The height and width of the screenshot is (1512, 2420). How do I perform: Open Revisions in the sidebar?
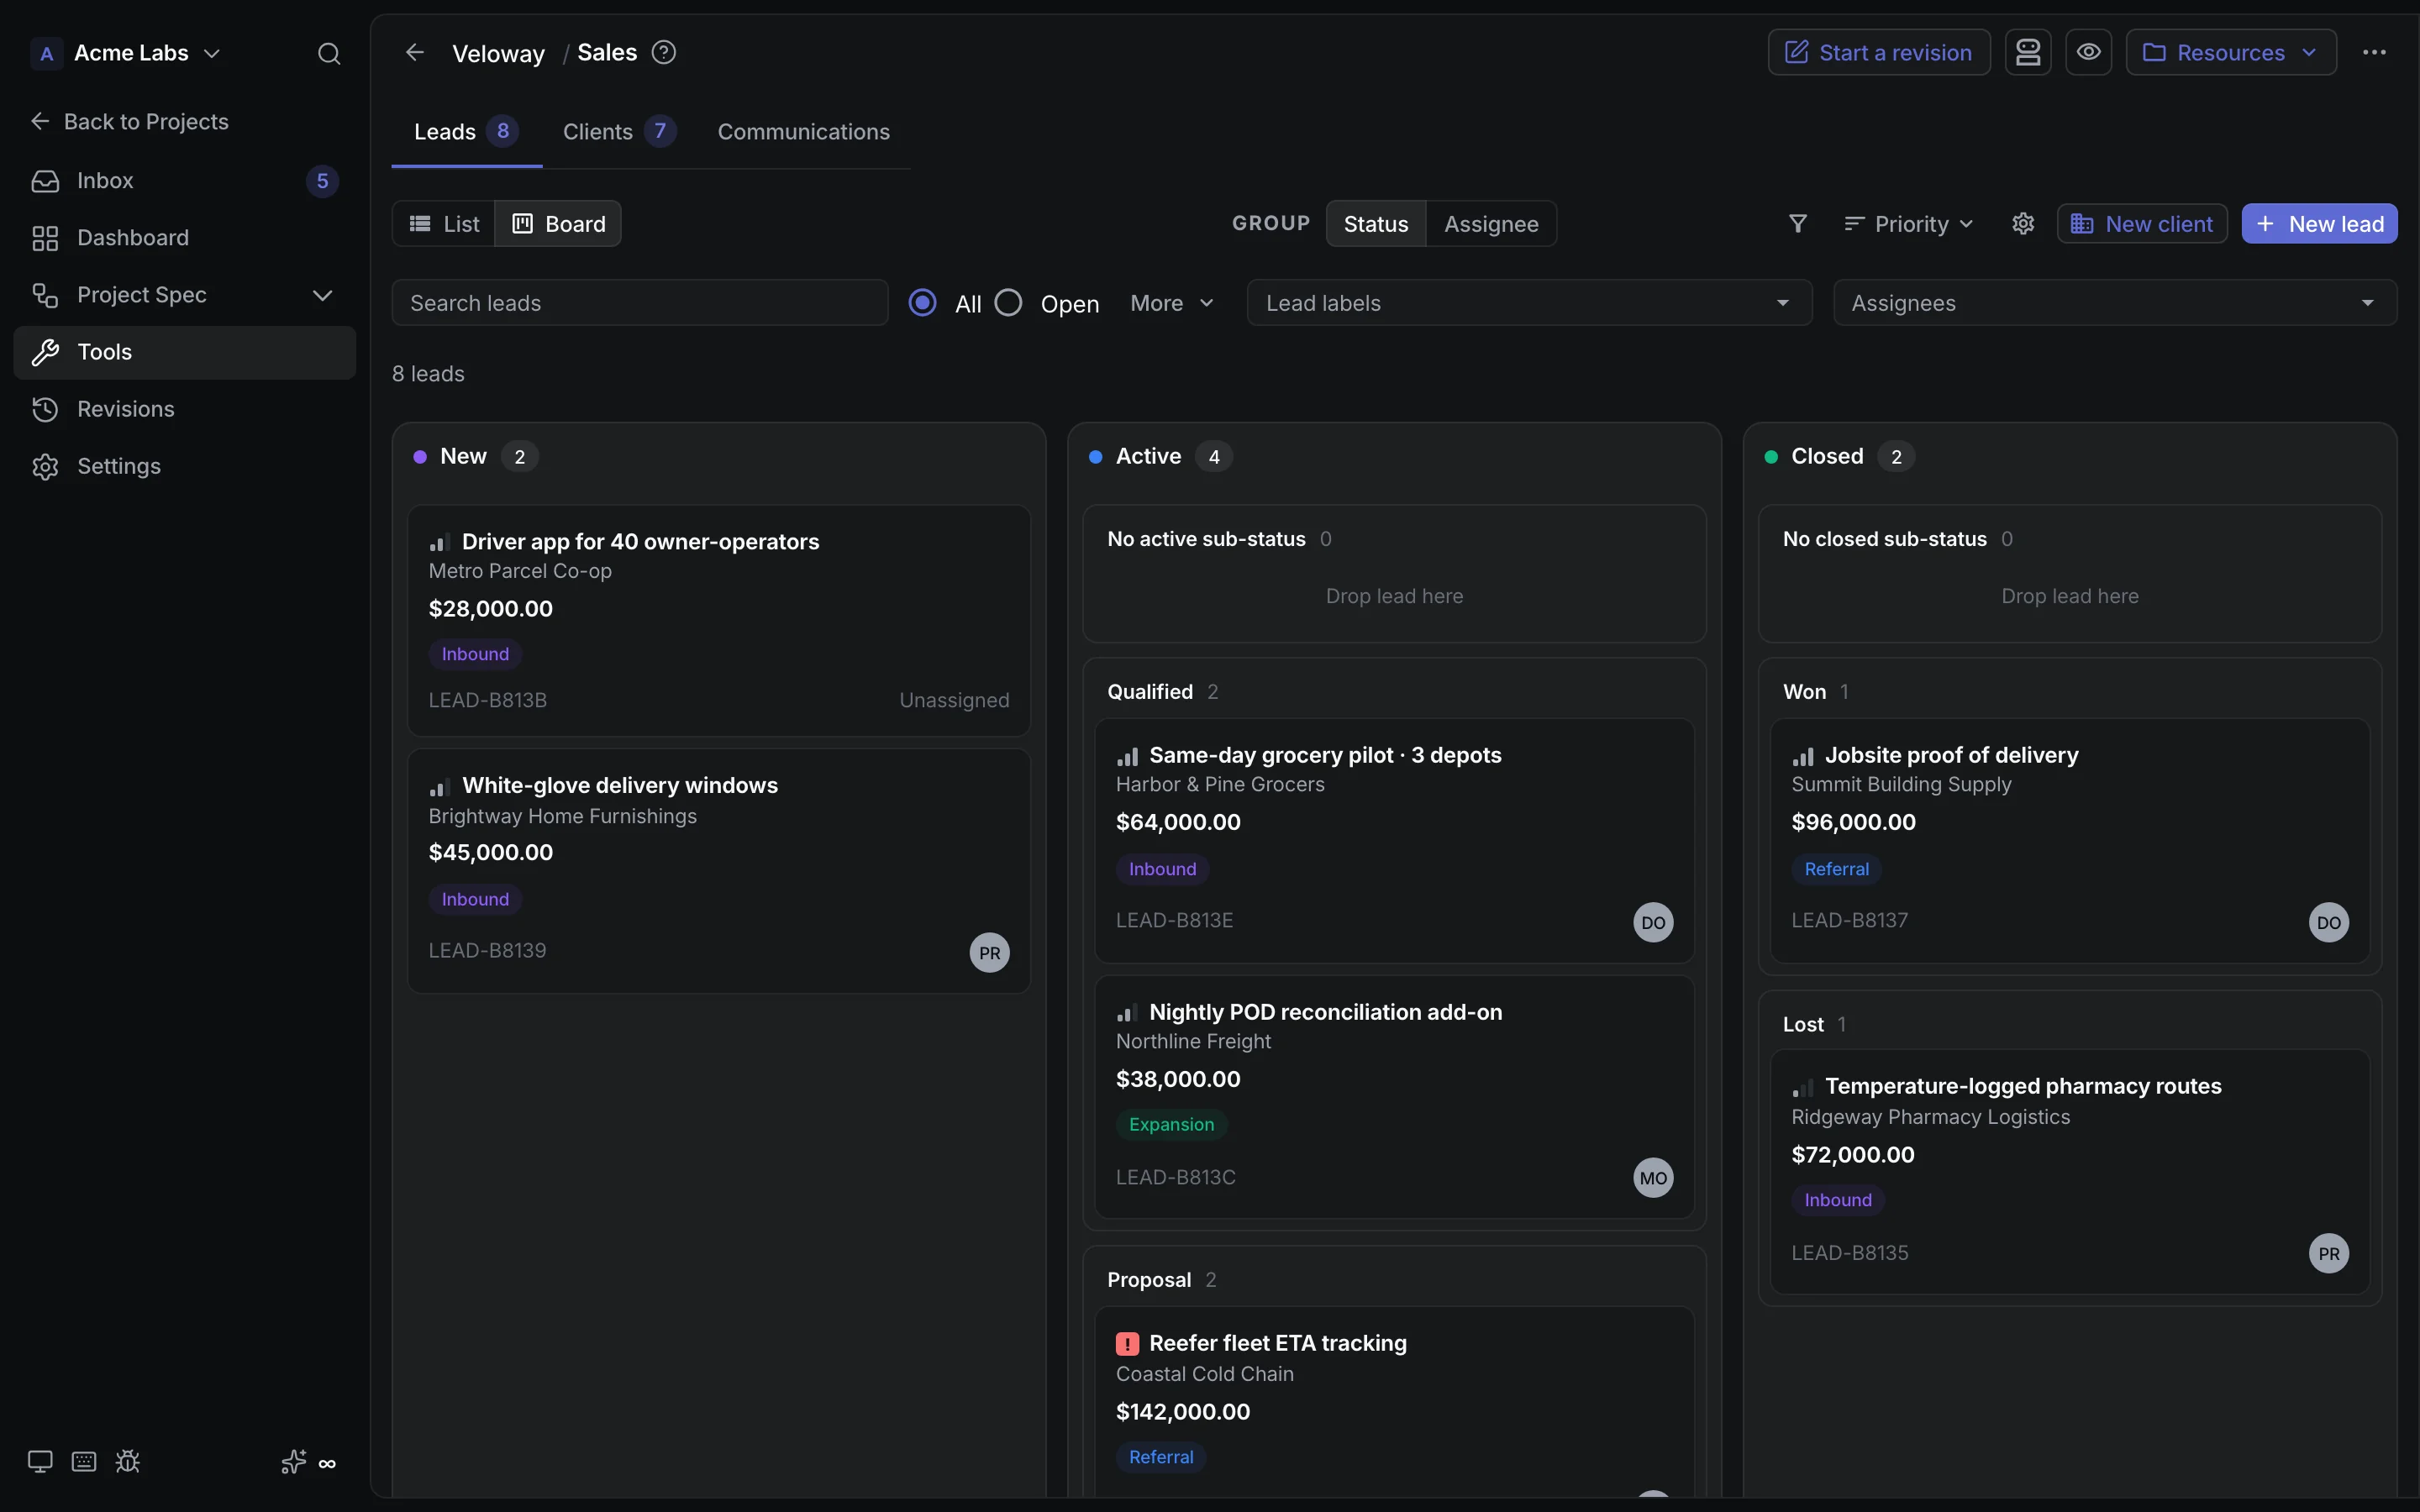tap(185, 409)
